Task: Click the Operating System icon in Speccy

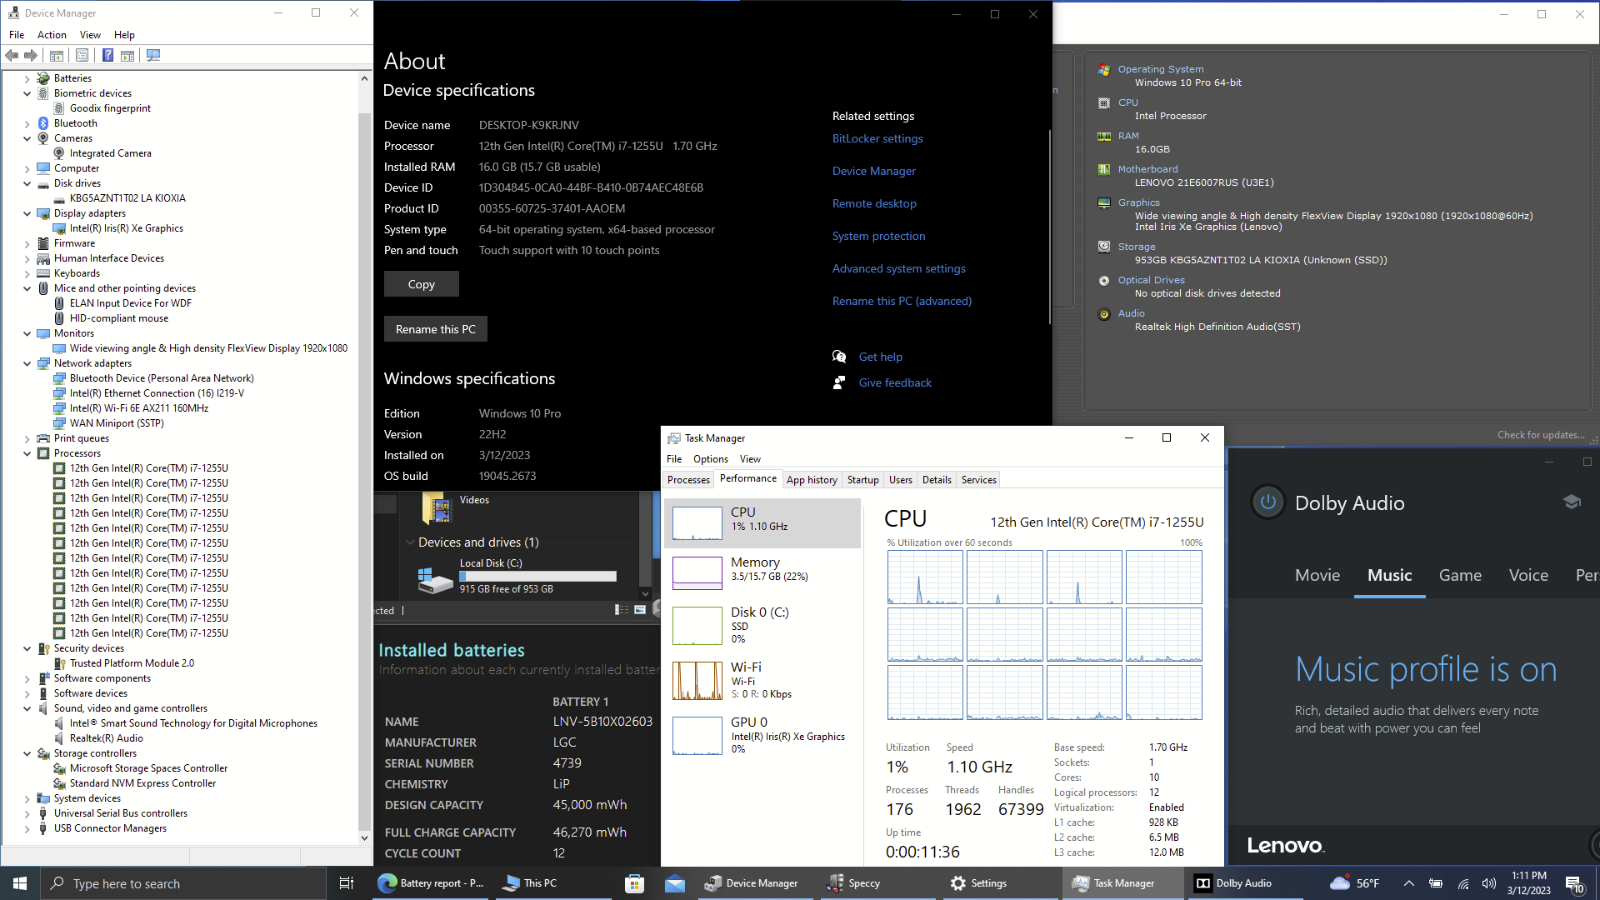Action: click(1104, 70)
